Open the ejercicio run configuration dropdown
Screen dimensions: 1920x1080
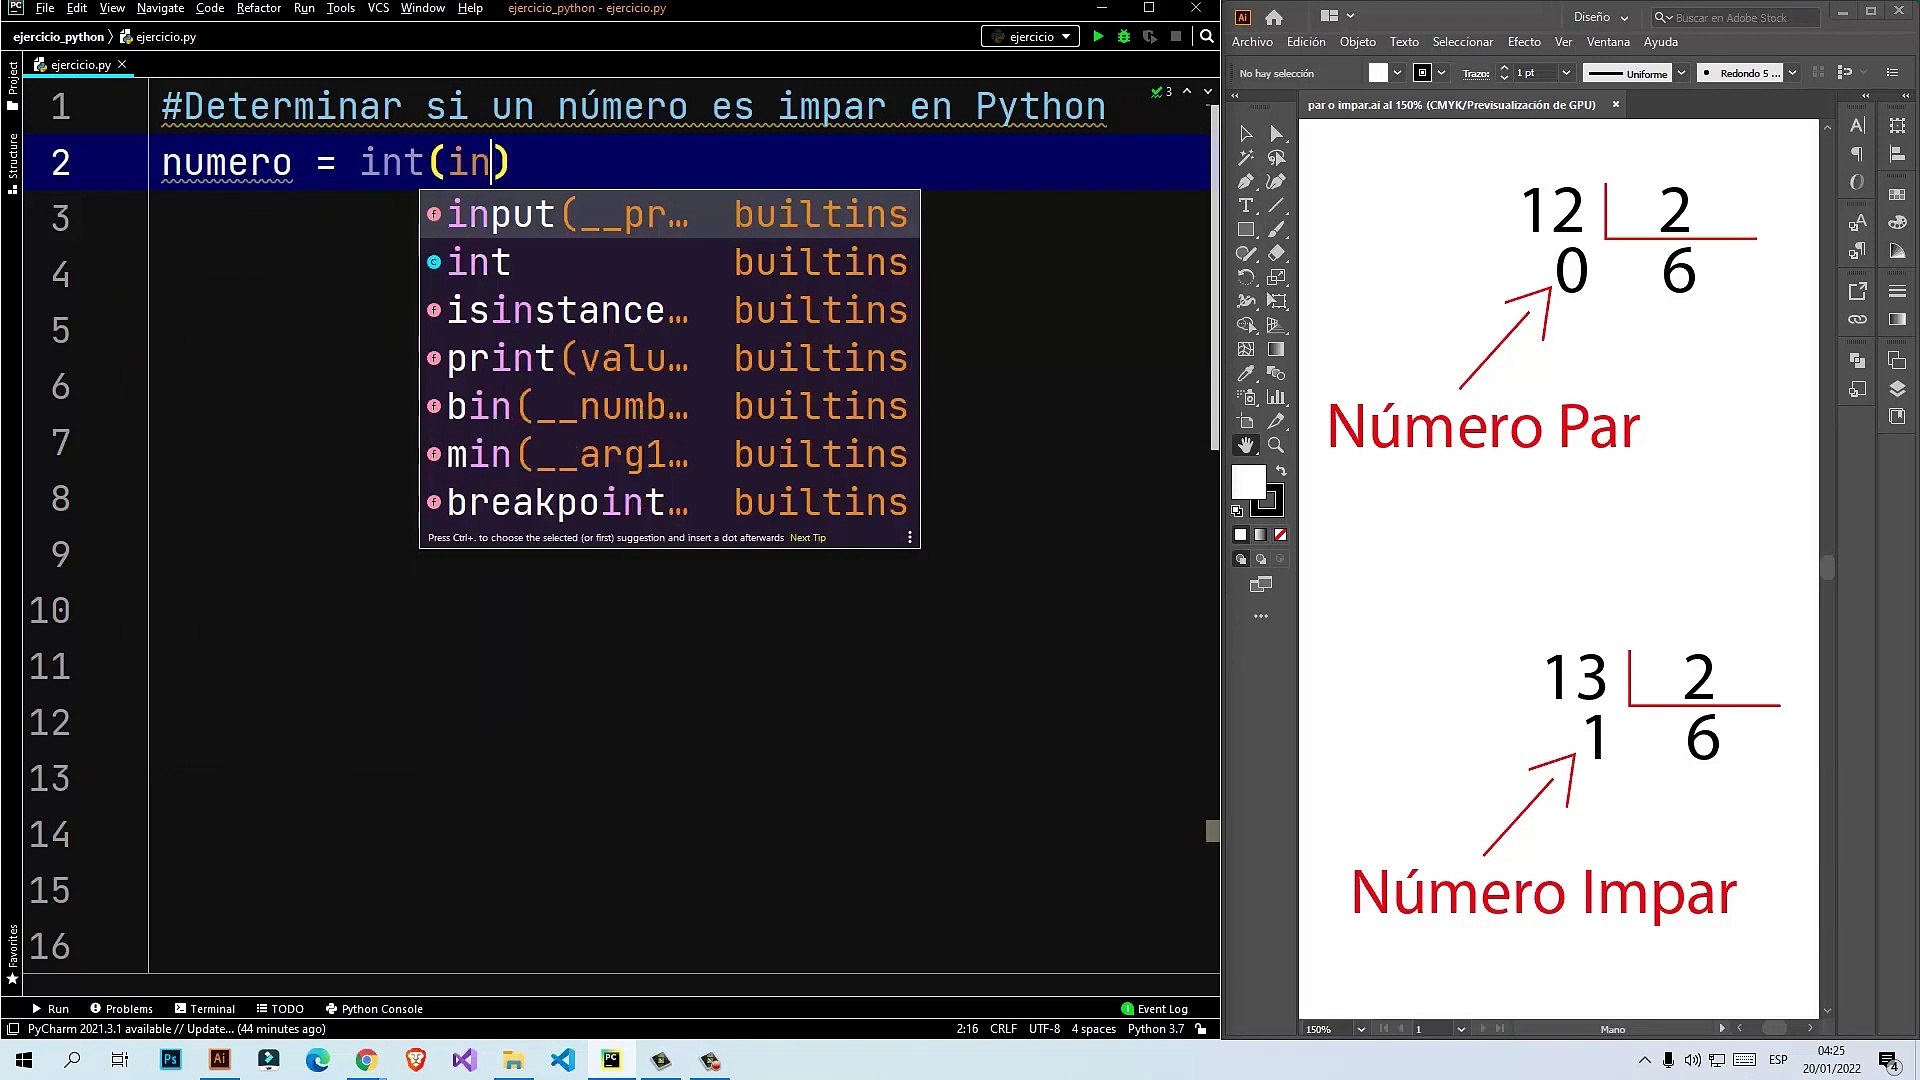click(x=1031, y=37)
